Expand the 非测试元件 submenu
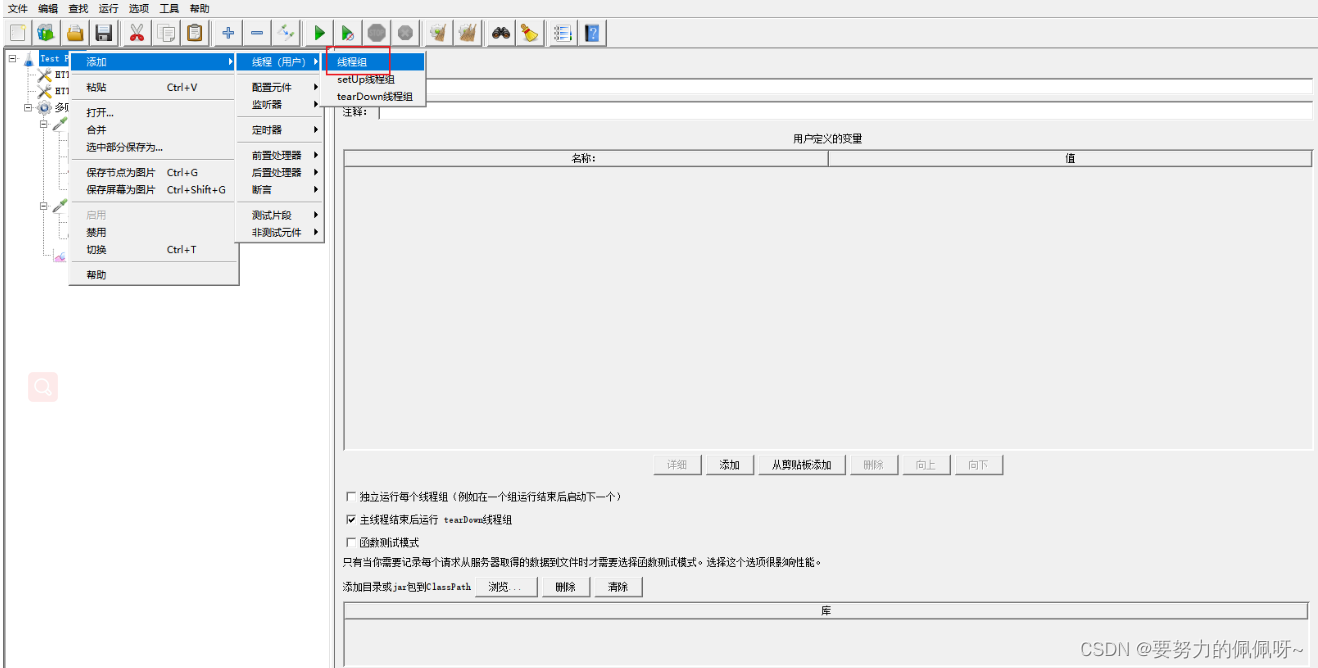Screen dimensions: 1318x668 (x=280, y=232)
